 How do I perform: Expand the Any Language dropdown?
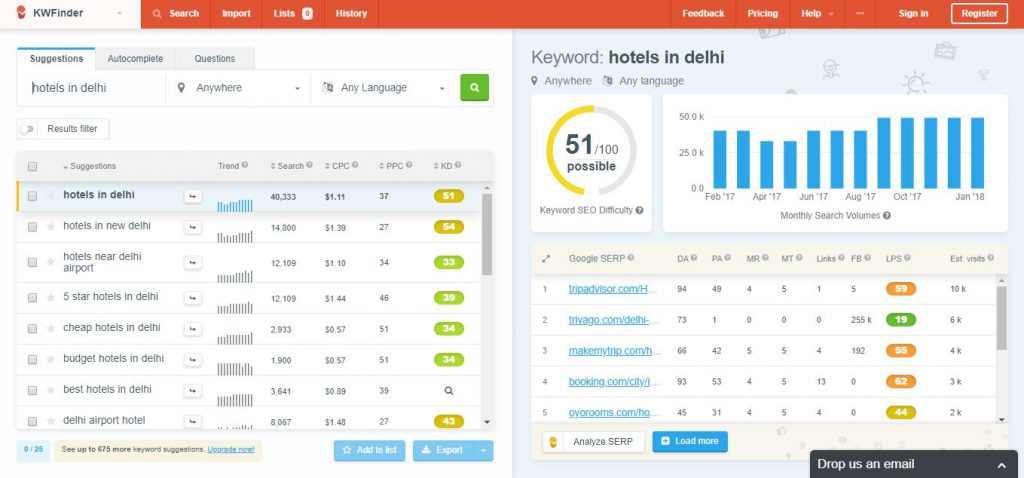click(x=383, y=88)
